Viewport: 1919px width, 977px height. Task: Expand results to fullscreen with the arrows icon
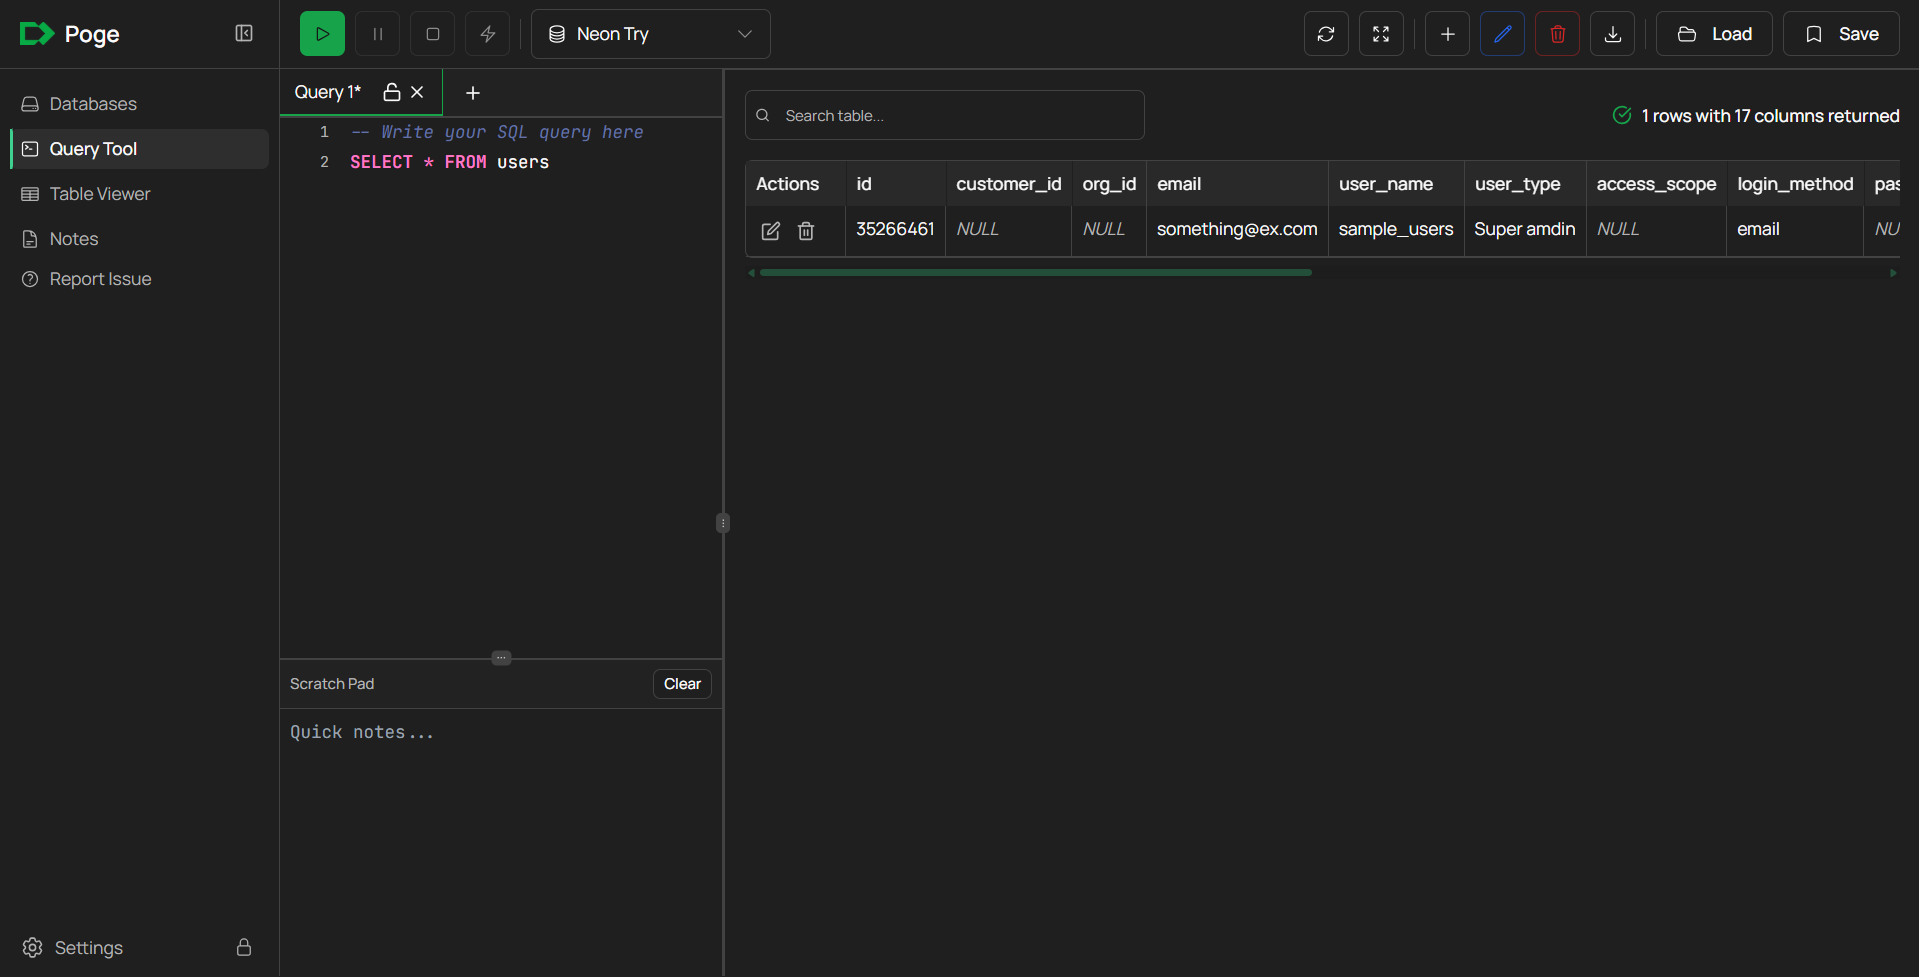click(x=1380, y=33)
